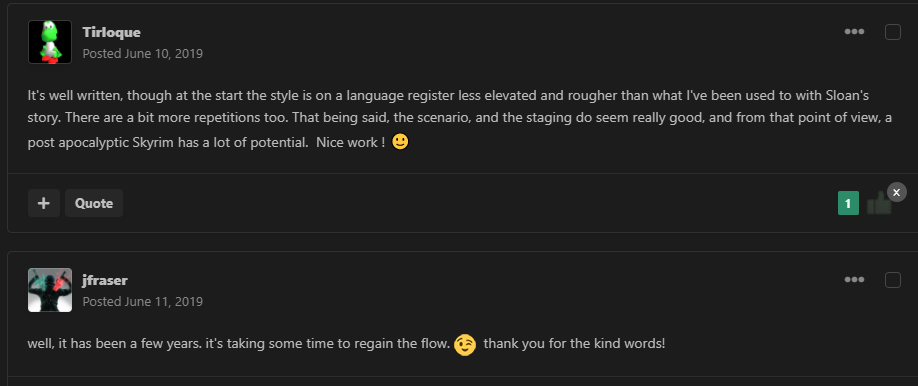Viewport: 918px width, 386px height.
Task: Remove reaction using the X icon
Action: (896, 192)
